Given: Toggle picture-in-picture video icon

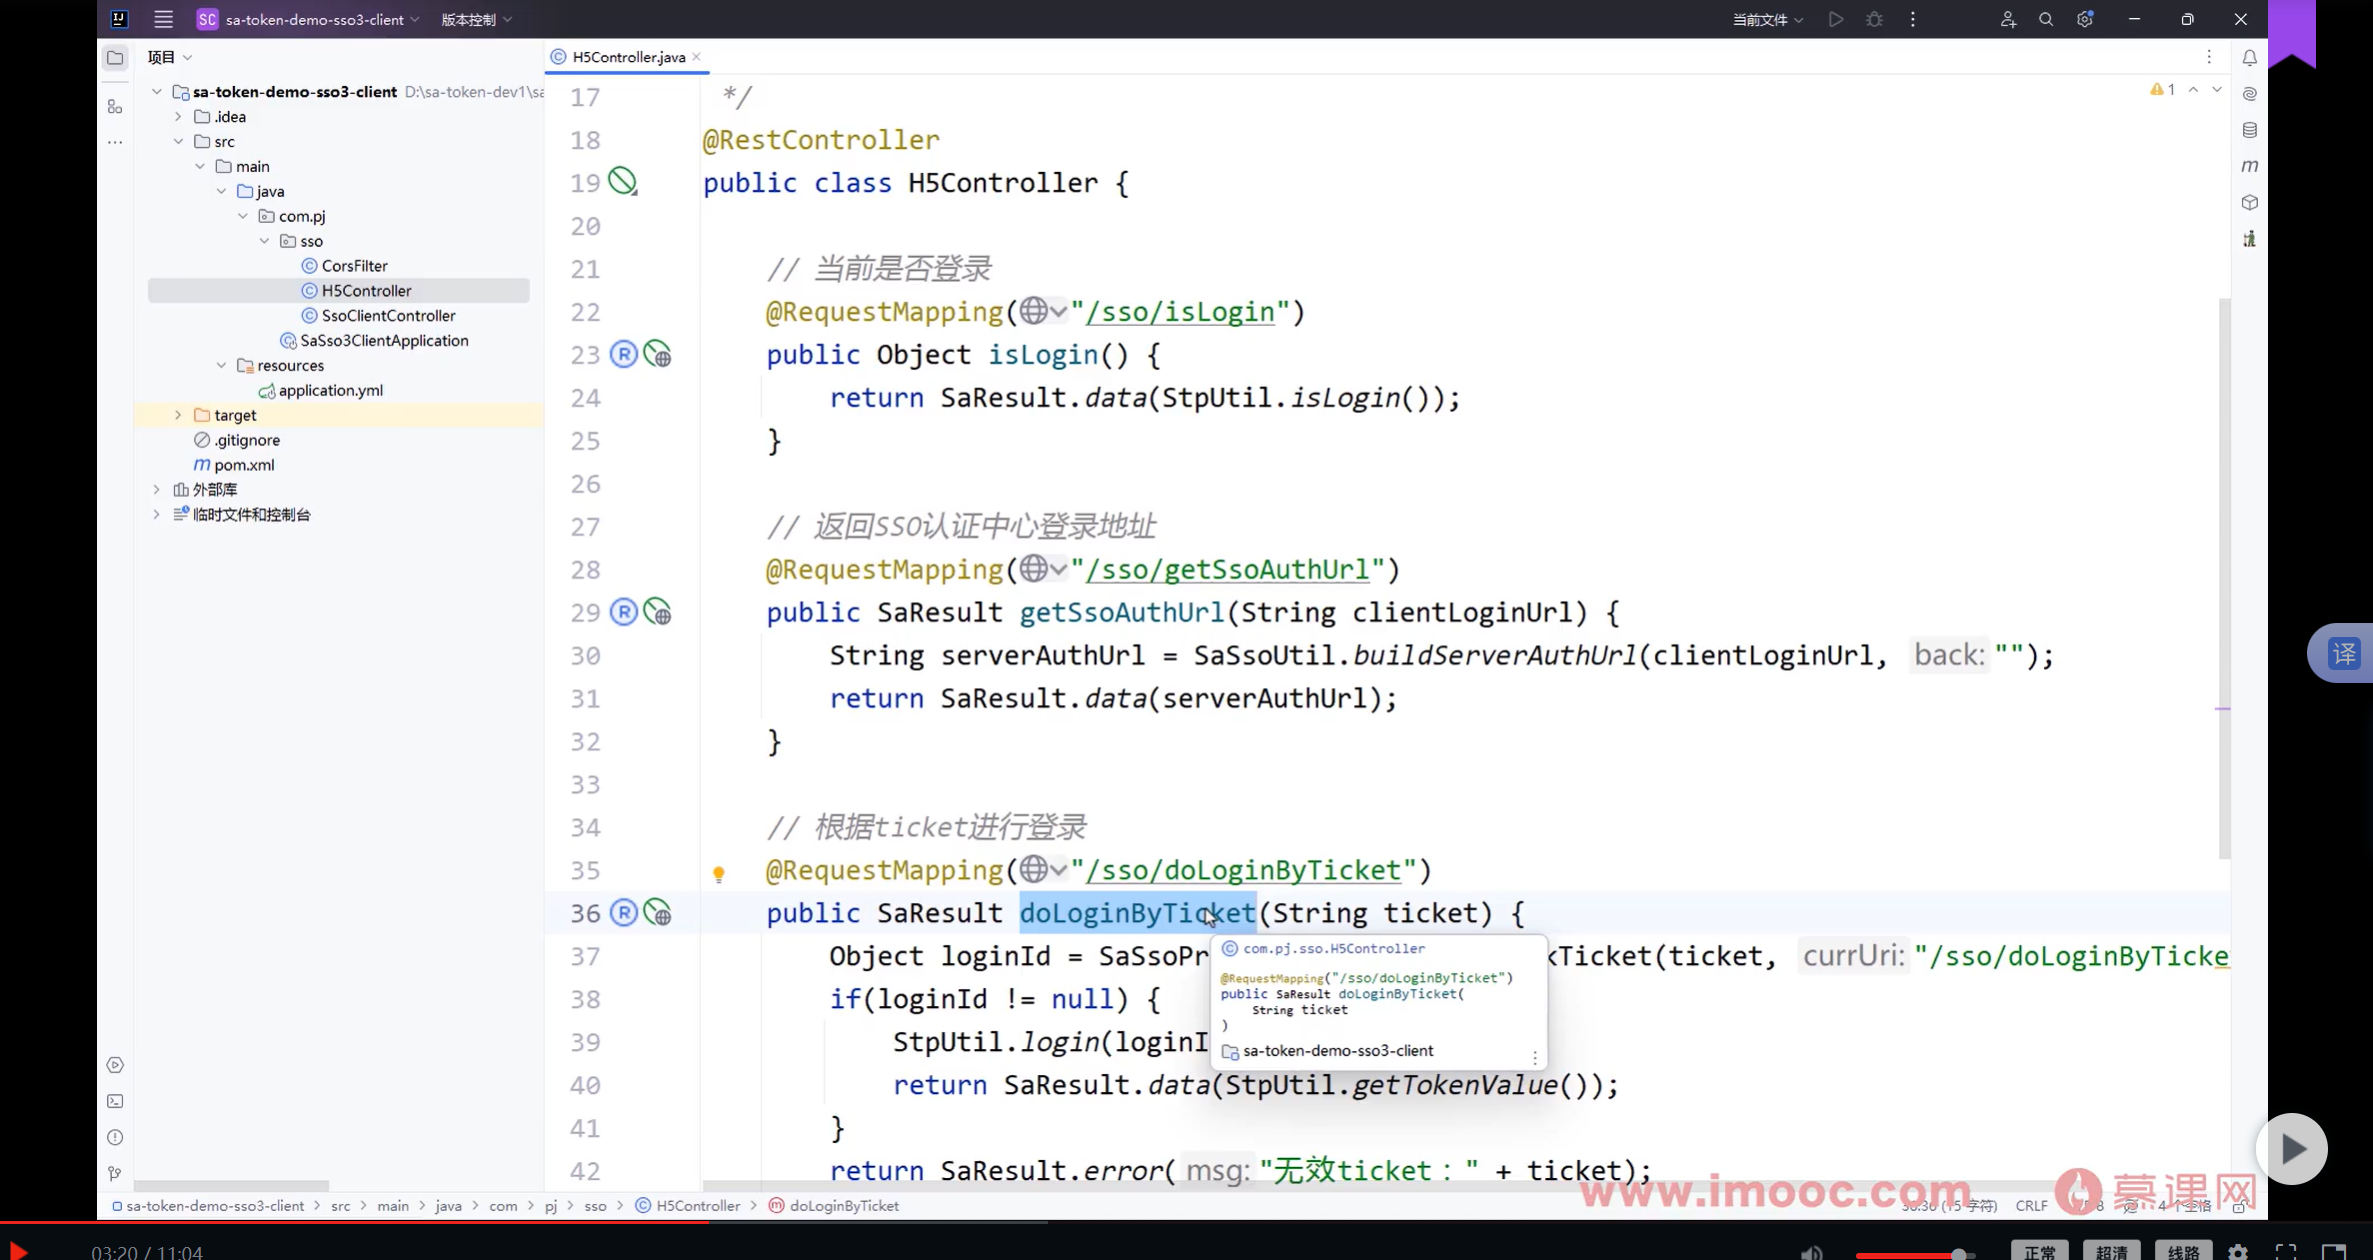Looking at the screenshot, I should 2334,1252.
